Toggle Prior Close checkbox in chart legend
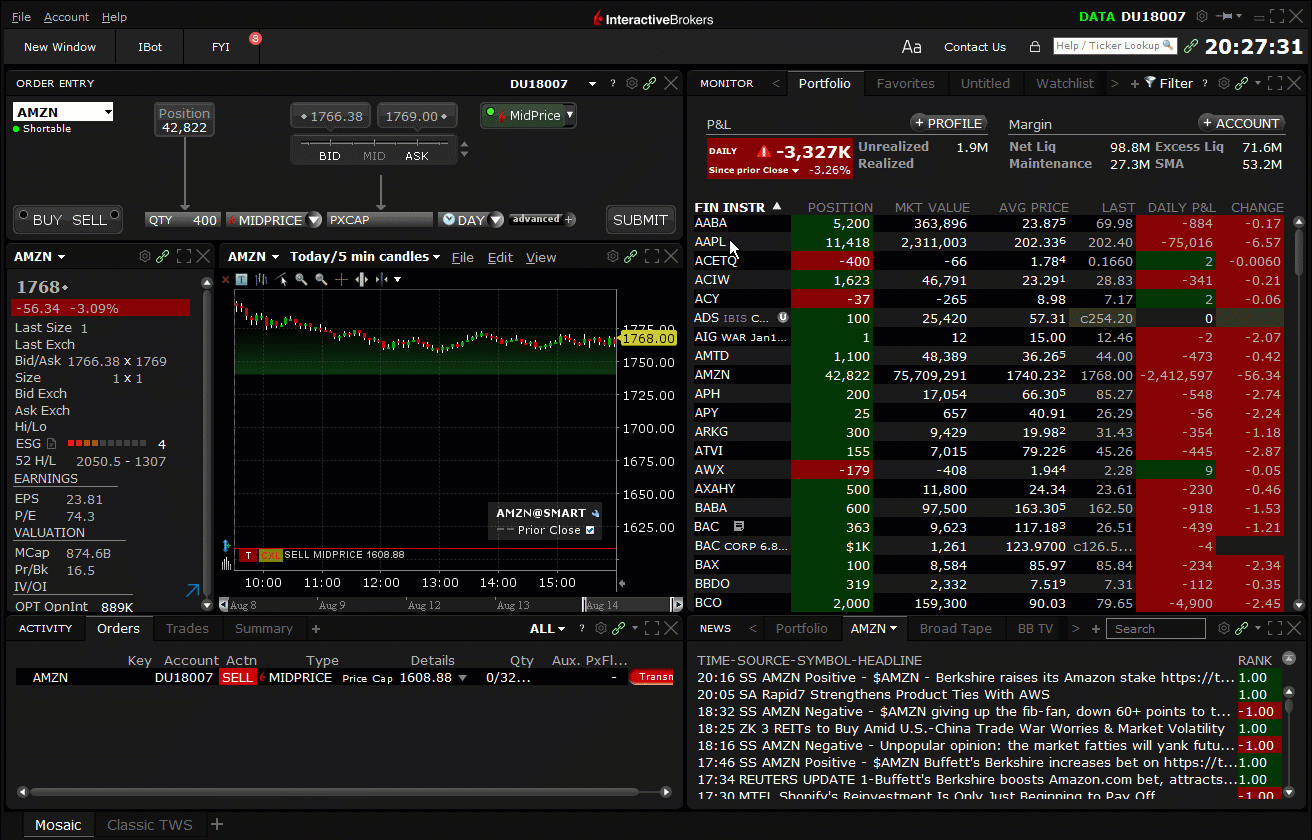 click(x=590, y=530)
